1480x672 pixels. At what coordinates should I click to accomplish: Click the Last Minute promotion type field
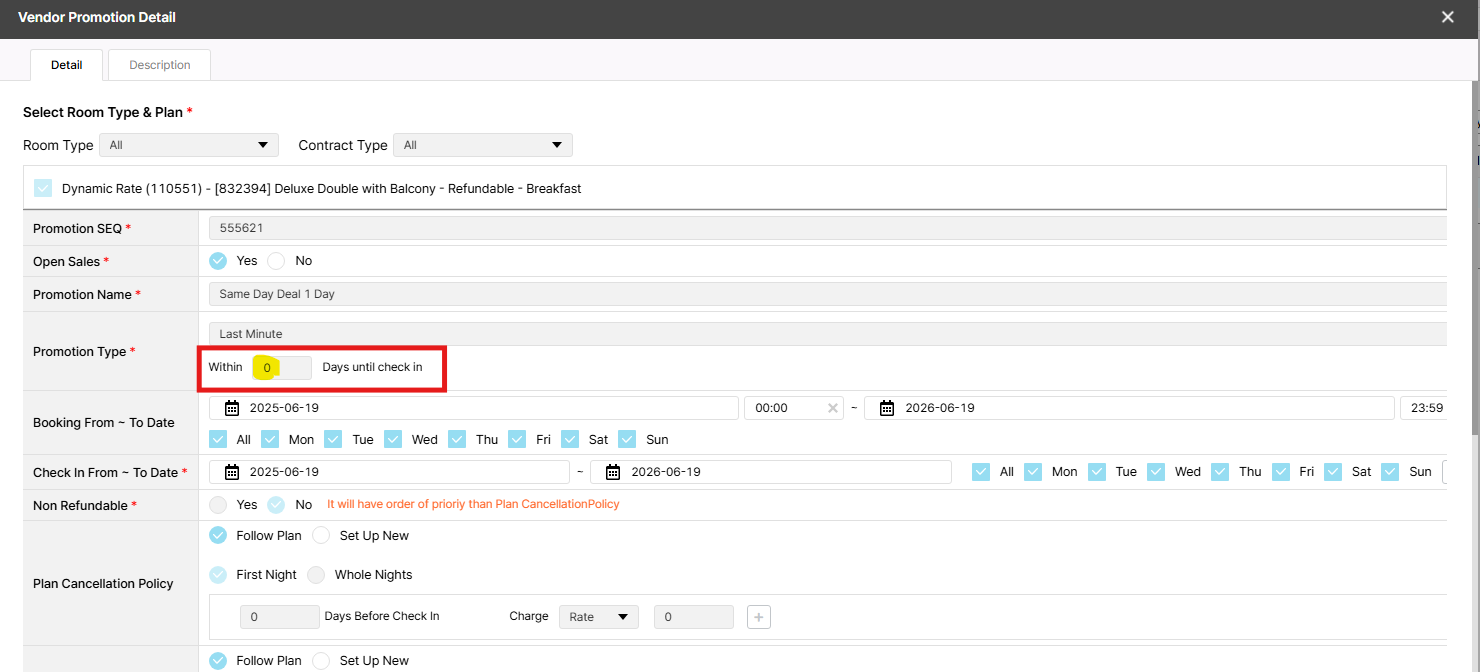(x=828, y=334)
